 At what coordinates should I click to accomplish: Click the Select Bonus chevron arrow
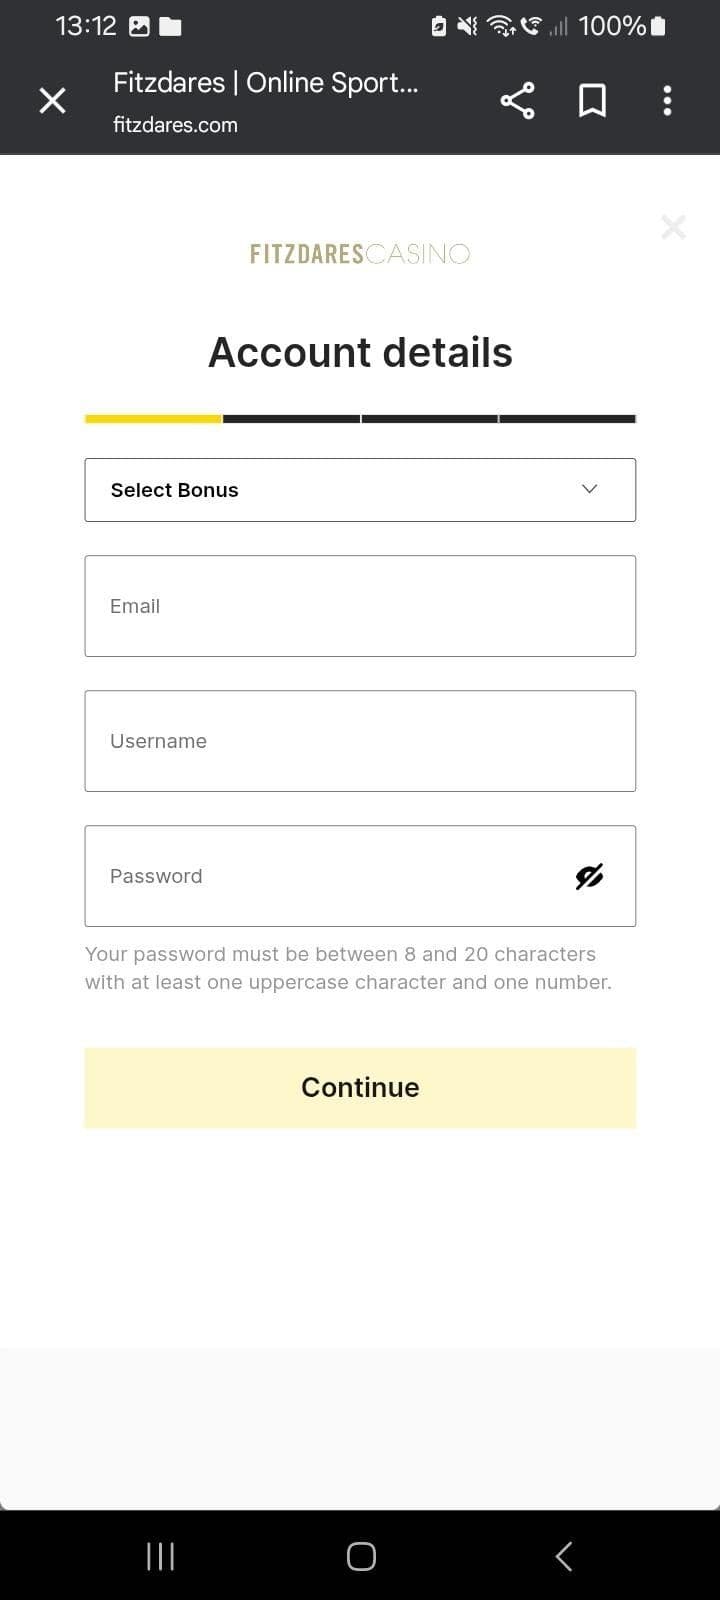coord(589,489)
